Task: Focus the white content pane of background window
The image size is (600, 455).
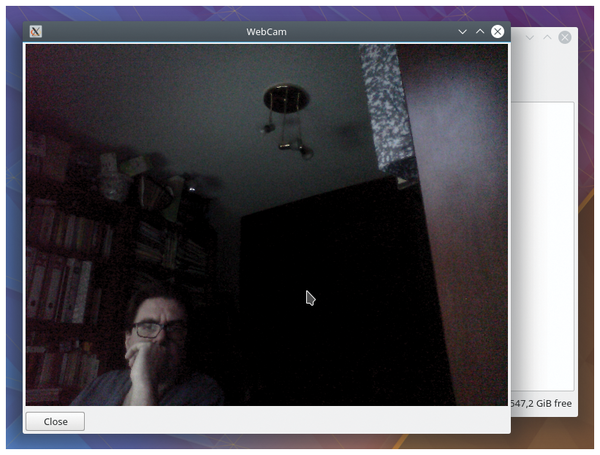Action: tap(542, 240)
